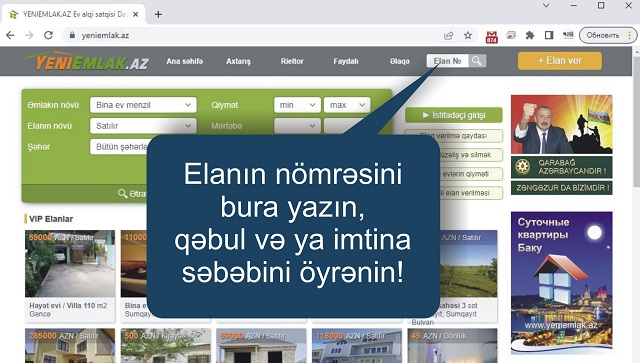Viewport: 640px width, 363px height.
Task: Close the YENIEMLAK.AZ browser tab
Action: [x=136, y=14]
